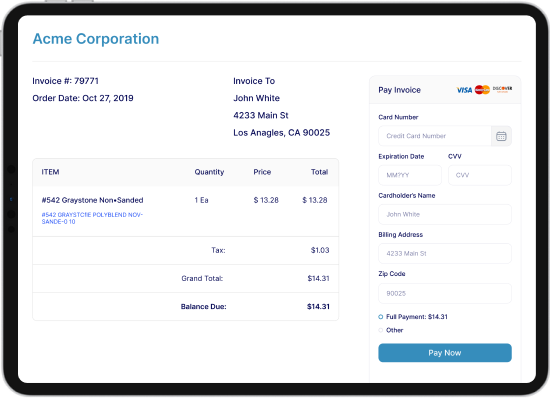Click 'Los Anagles, CA 90025' address line
Viewport: 550px width, 398px height.
point(282,133)
